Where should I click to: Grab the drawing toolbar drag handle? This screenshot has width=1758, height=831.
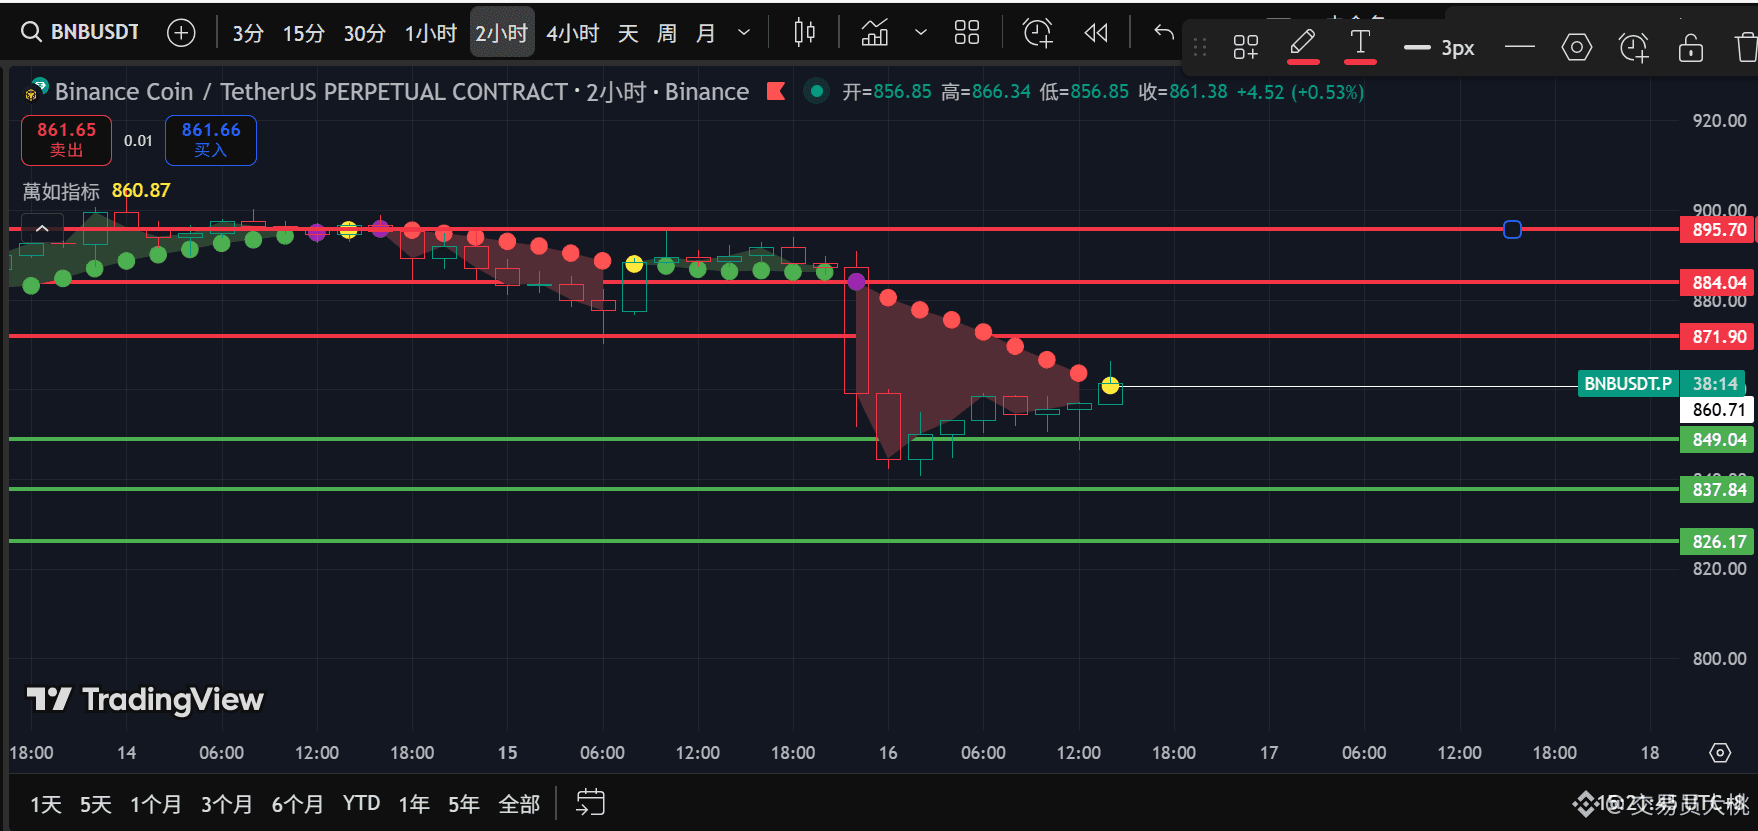(1200, 47)
